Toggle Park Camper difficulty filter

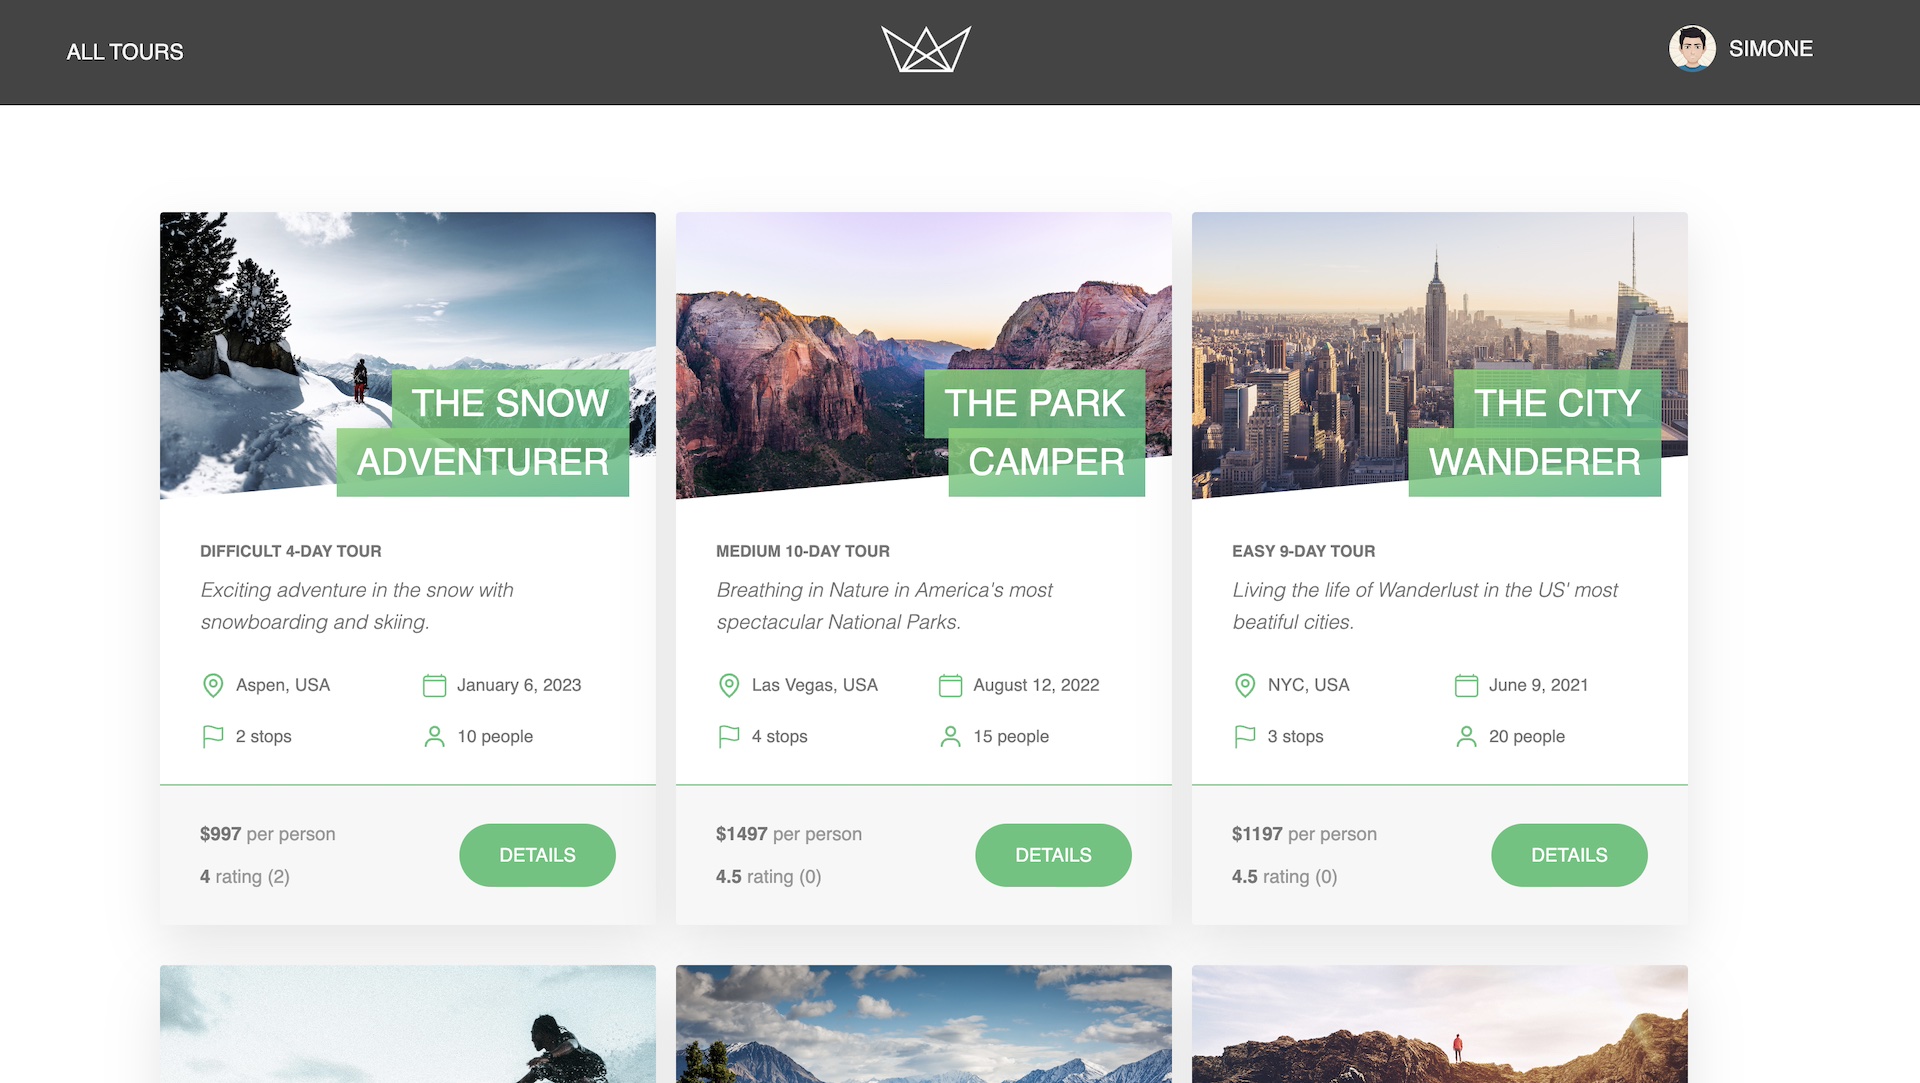[802, 551]
